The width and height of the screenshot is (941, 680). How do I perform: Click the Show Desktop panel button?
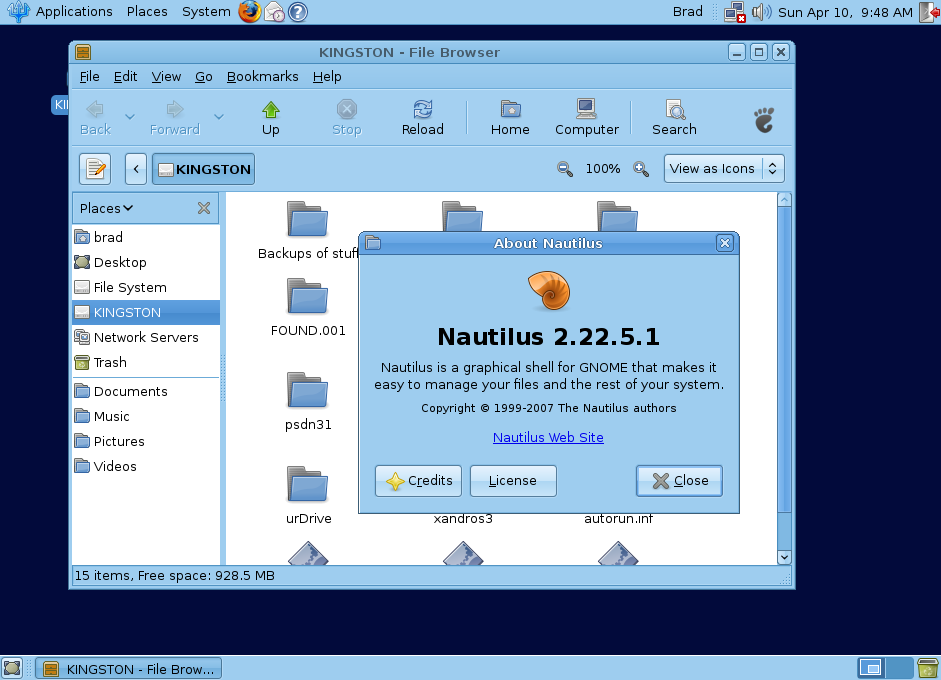click(x=12, y=668)
